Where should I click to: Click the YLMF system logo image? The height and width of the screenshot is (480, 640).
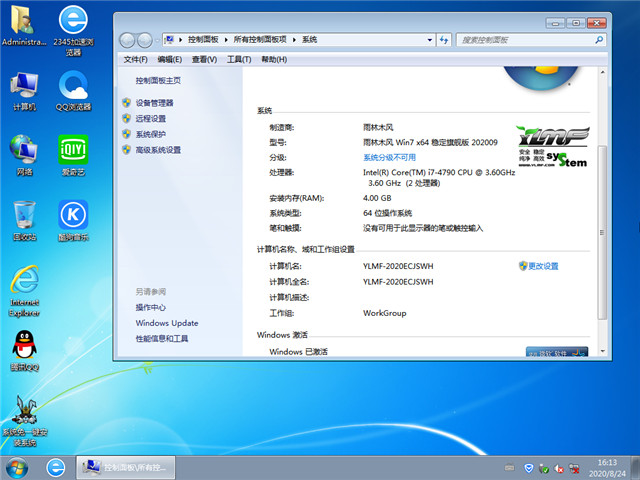pos(553,146)
